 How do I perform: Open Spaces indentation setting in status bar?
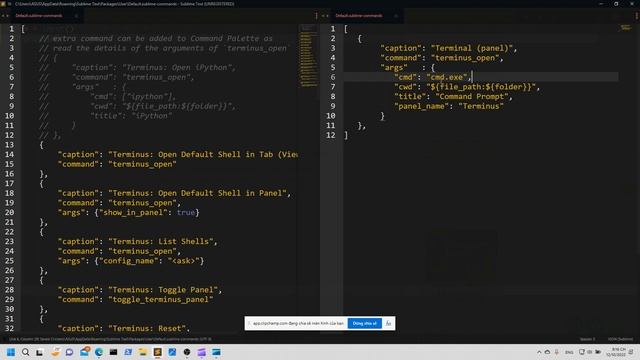point(587,339)
